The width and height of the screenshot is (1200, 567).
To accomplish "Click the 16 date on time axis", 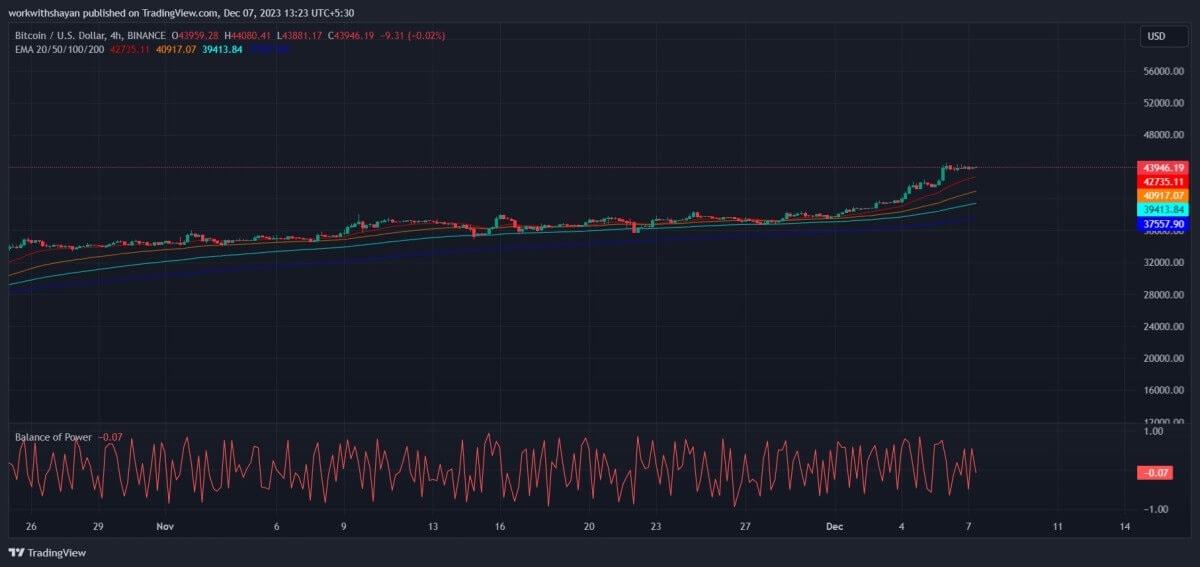I will [x=500, y=526].
